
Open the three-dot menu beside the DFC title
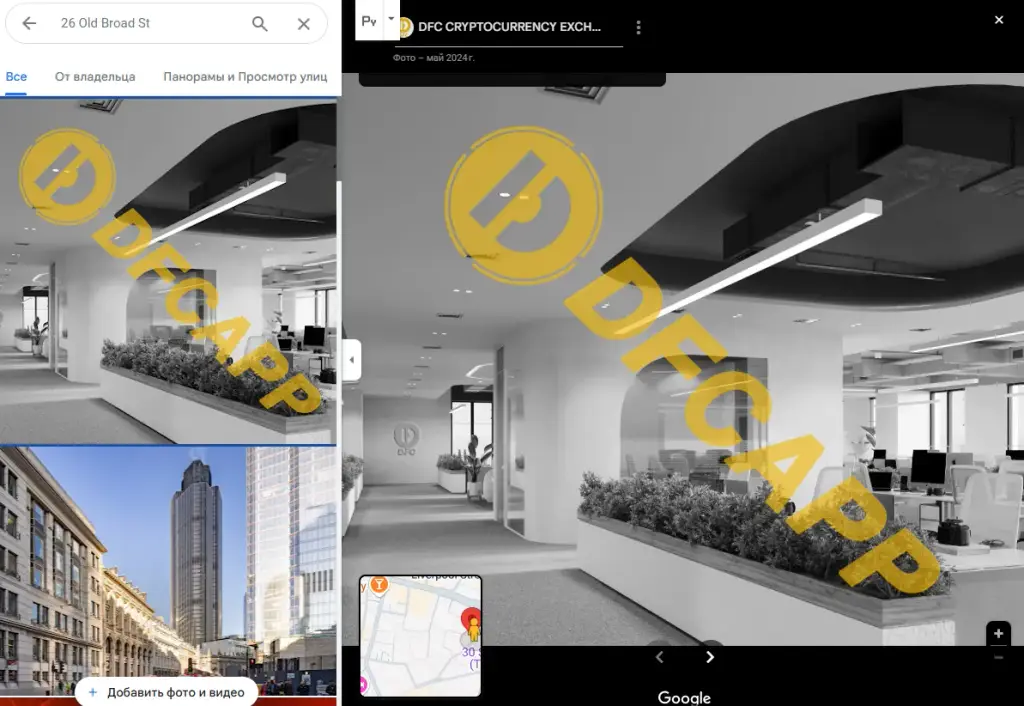tap(638, 27)
